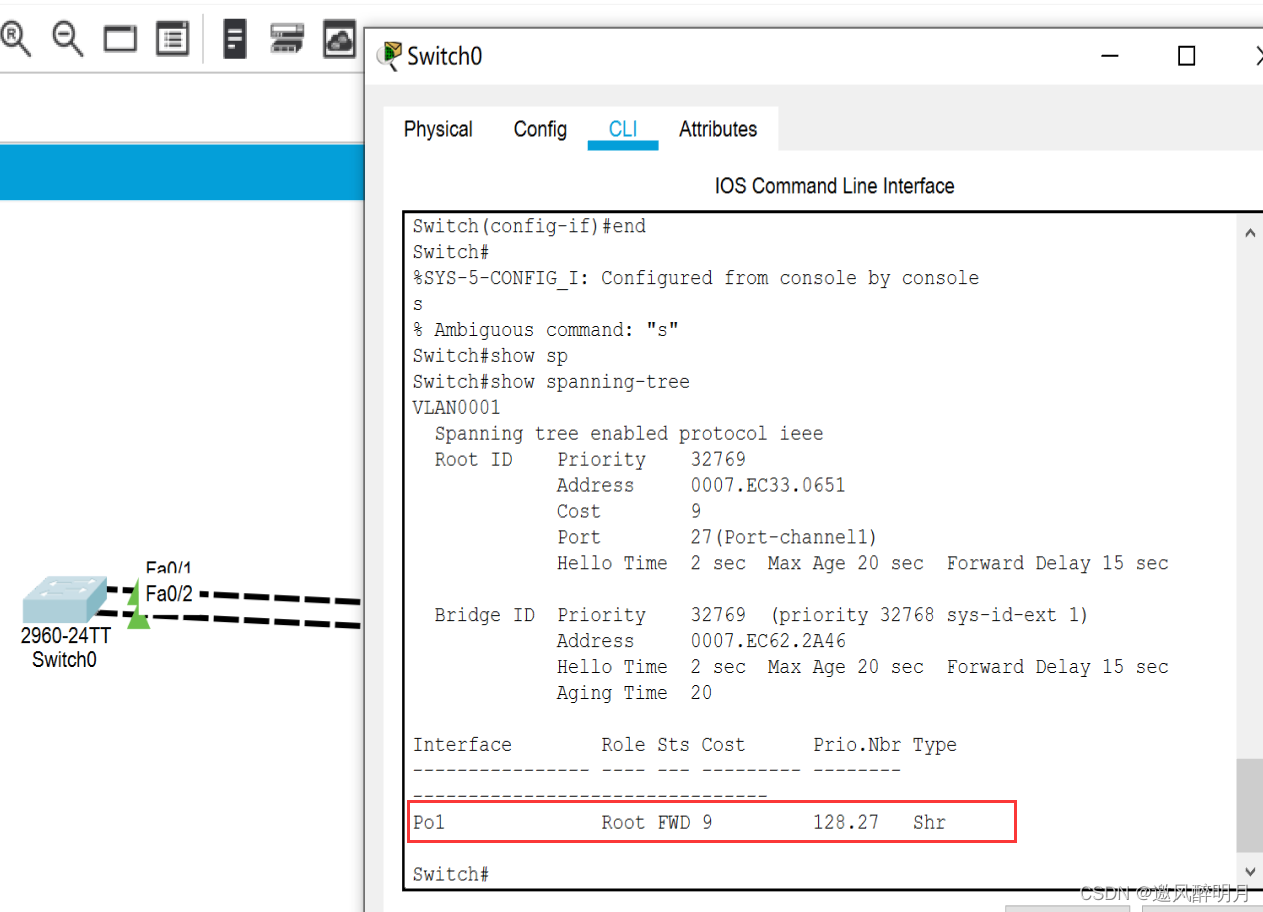The width and height of the screenshot is (1263, 912).
Task: Maximize the Switch0 window
Action: pyautogui.click(x=1186, y=56)
